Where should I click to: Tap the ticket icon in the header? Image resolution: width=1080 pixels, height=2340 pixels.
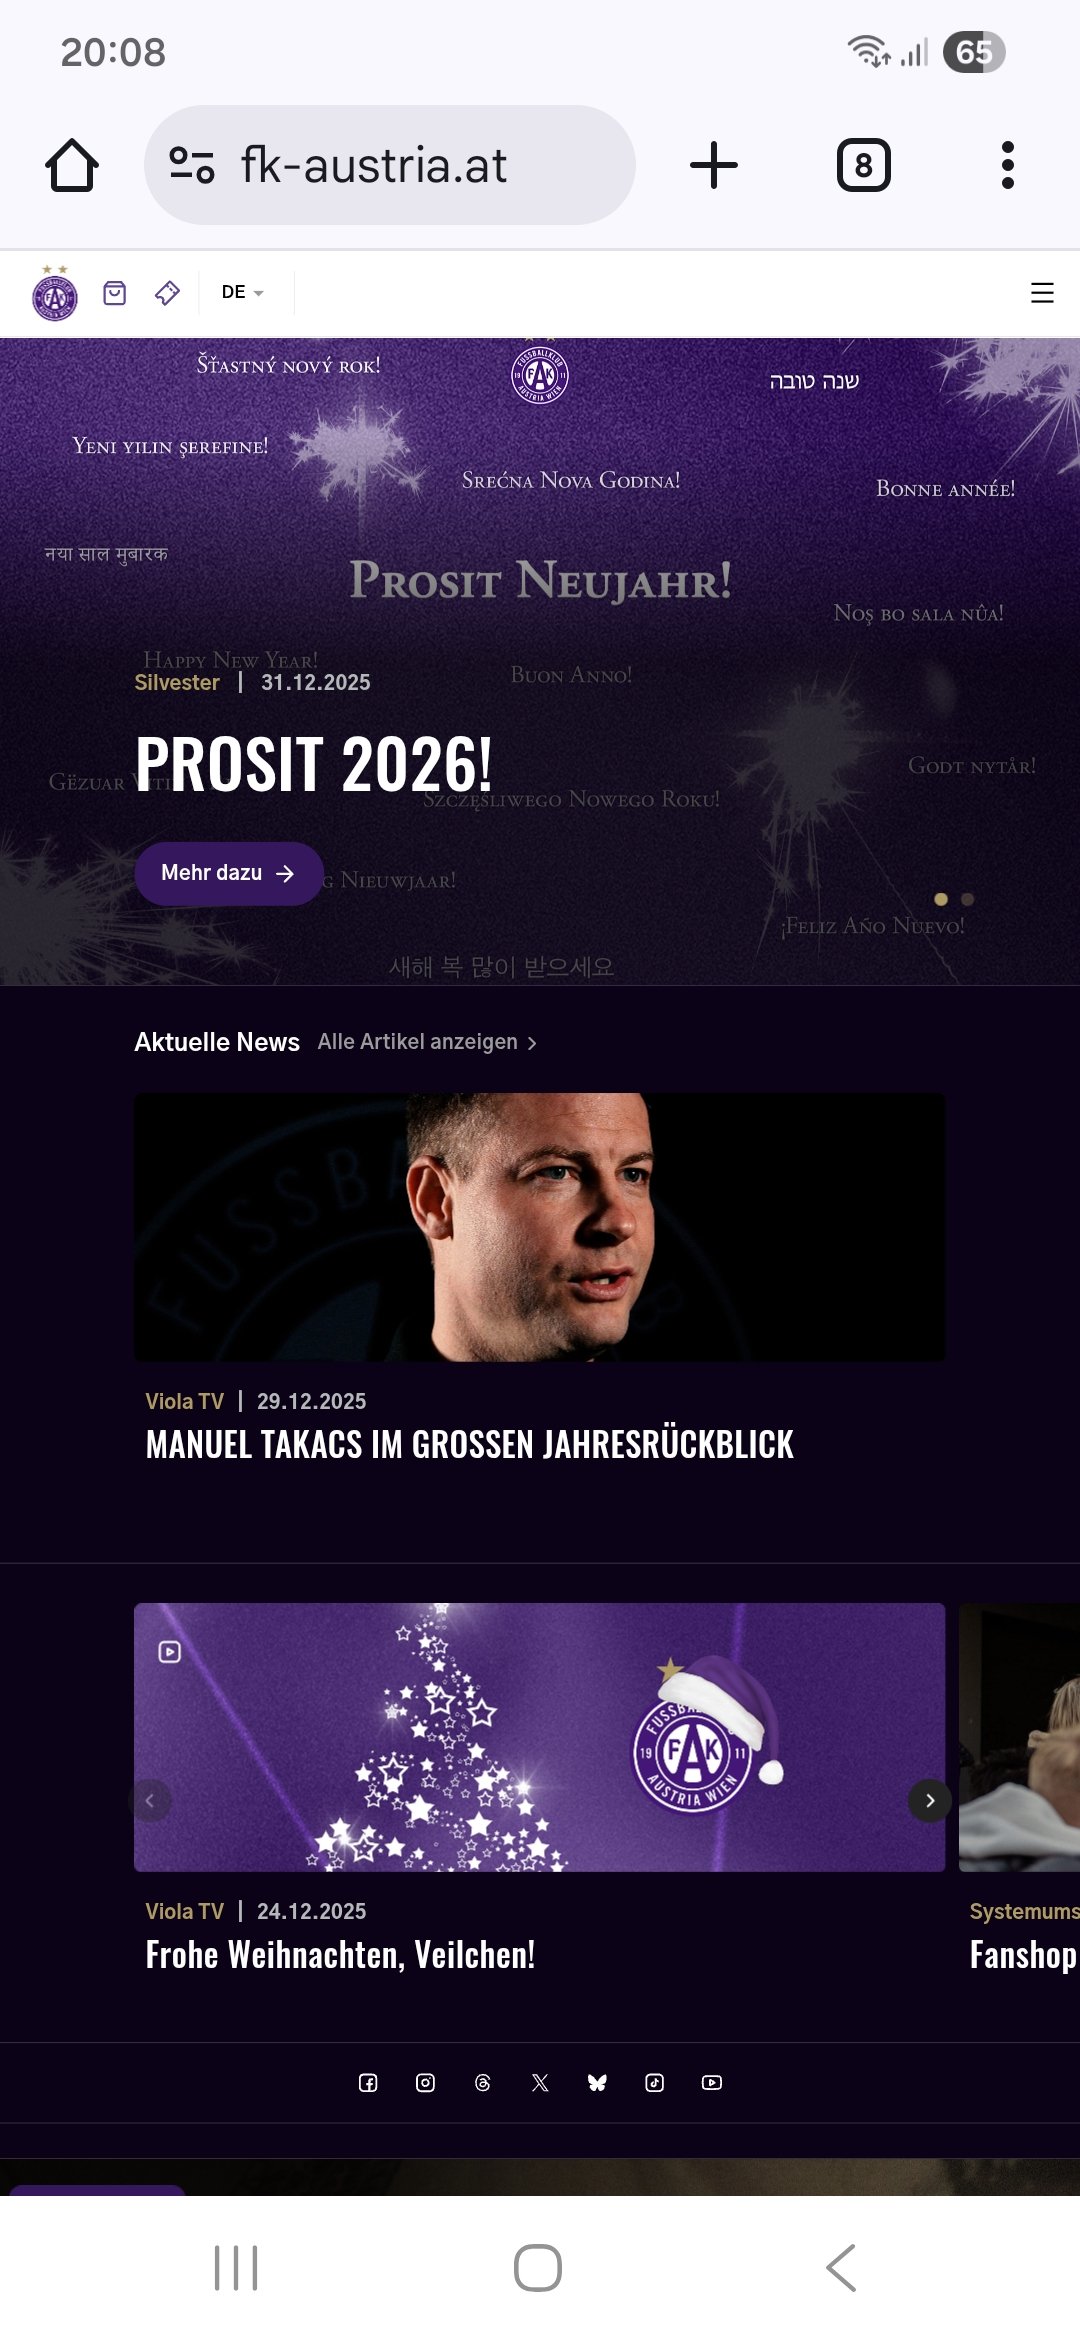point(167,293)
